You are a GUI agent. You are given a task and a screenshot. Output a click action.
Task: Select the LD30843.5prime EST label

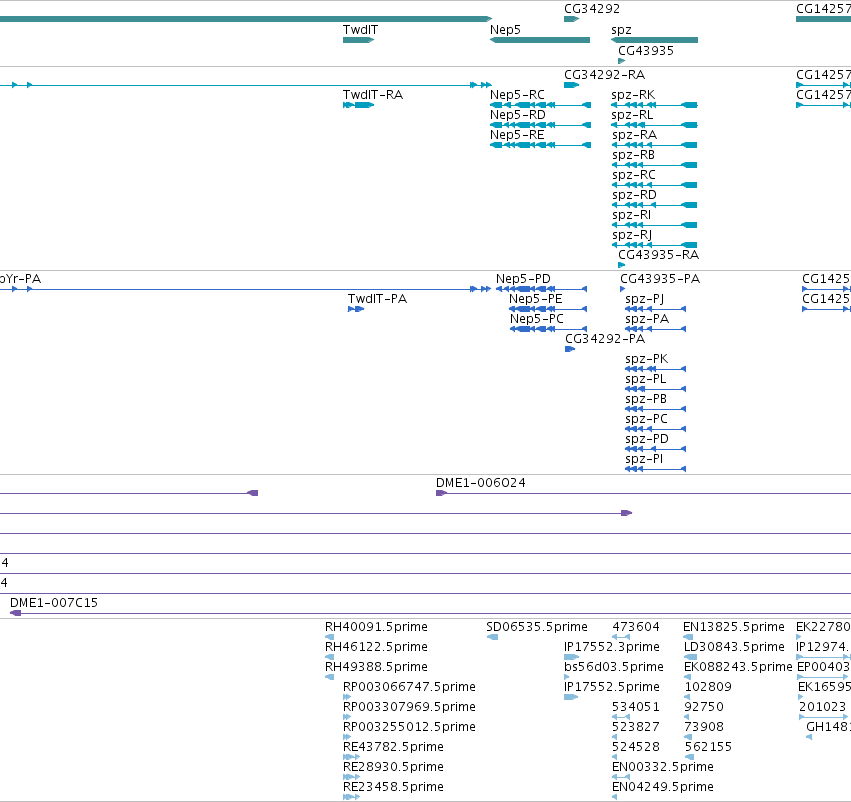tap(734, 647)
